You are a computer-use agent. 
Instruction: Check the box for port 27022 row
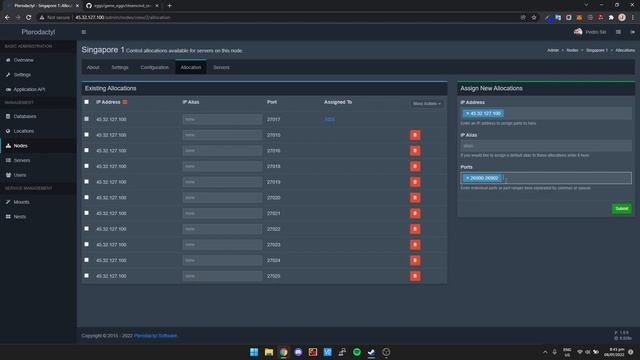tap(87, 229)
